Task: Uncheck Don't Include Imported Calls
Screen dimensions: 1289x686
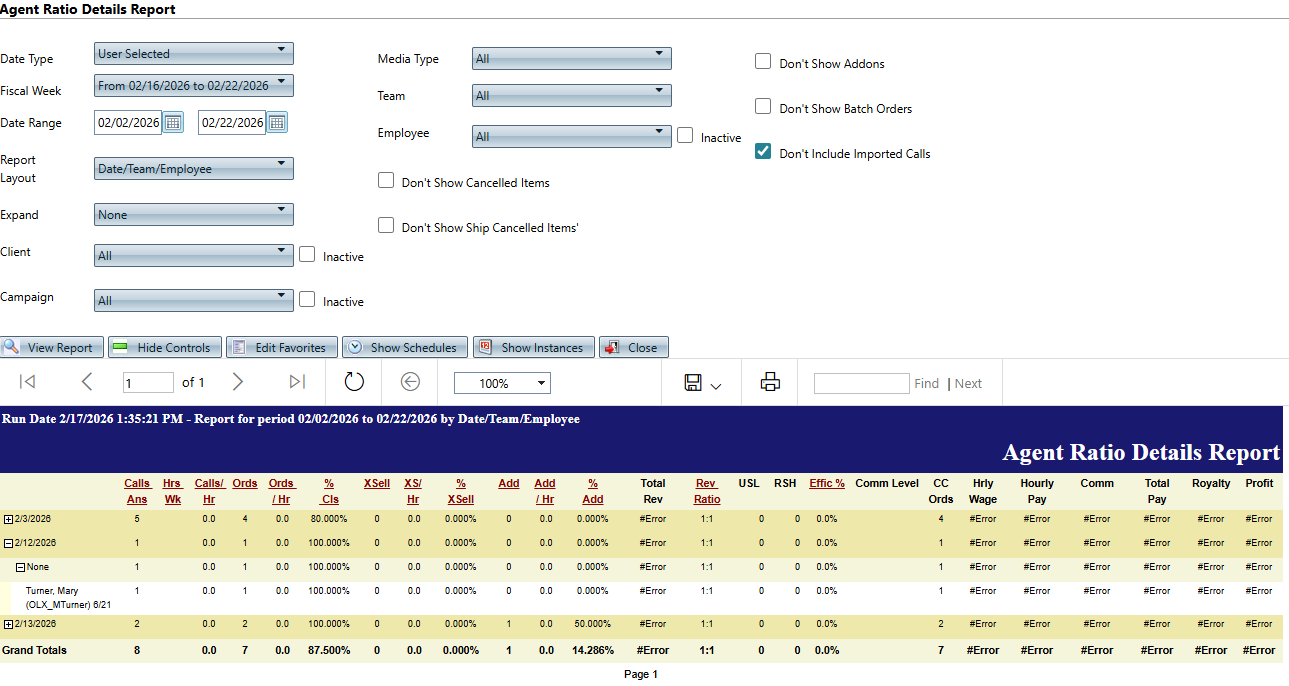Action: tap(763, 152)
